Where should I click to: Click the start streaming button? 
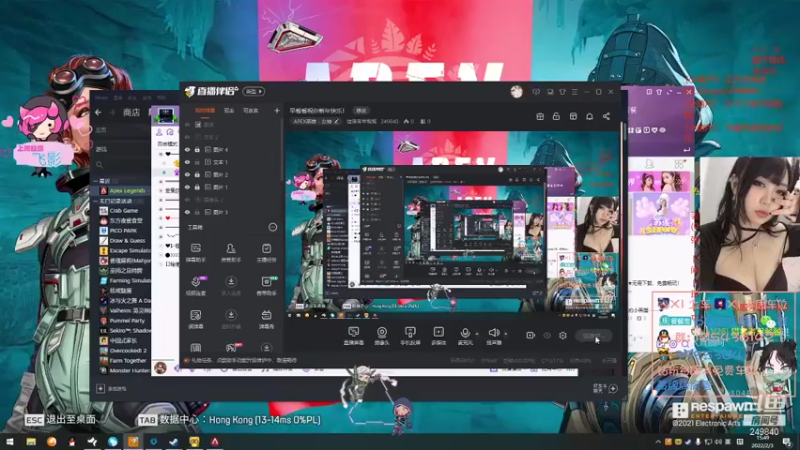[x=593, y=336]
